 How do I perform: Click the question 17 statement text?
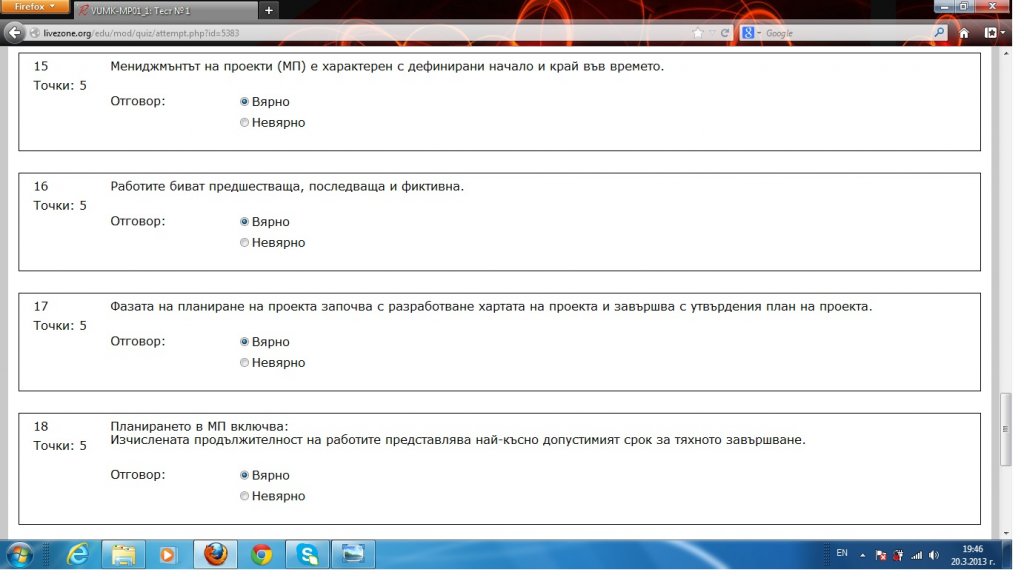[491, 307]
